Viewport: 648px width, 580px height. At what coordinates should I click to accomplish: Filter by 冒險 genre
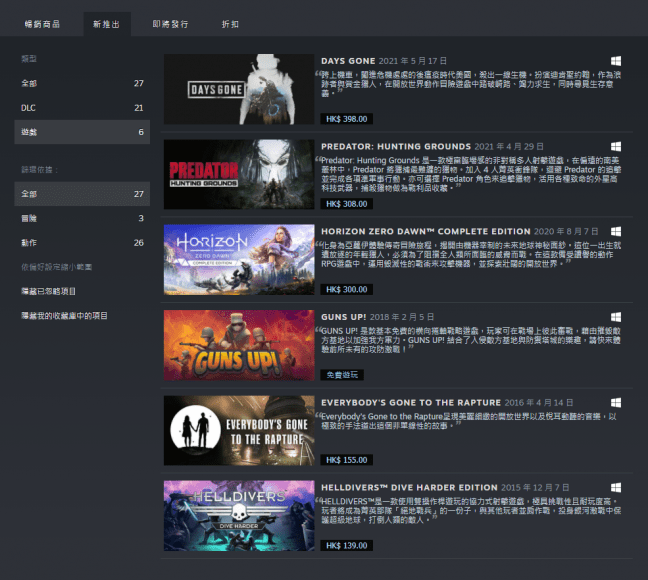click(x=82, y=218)
